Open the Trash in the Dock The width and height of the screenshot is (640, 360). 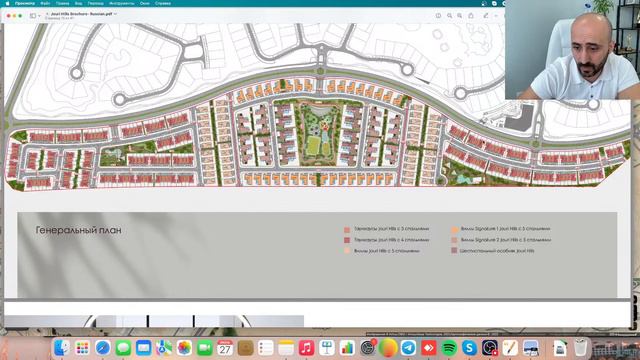pos(580,348)
